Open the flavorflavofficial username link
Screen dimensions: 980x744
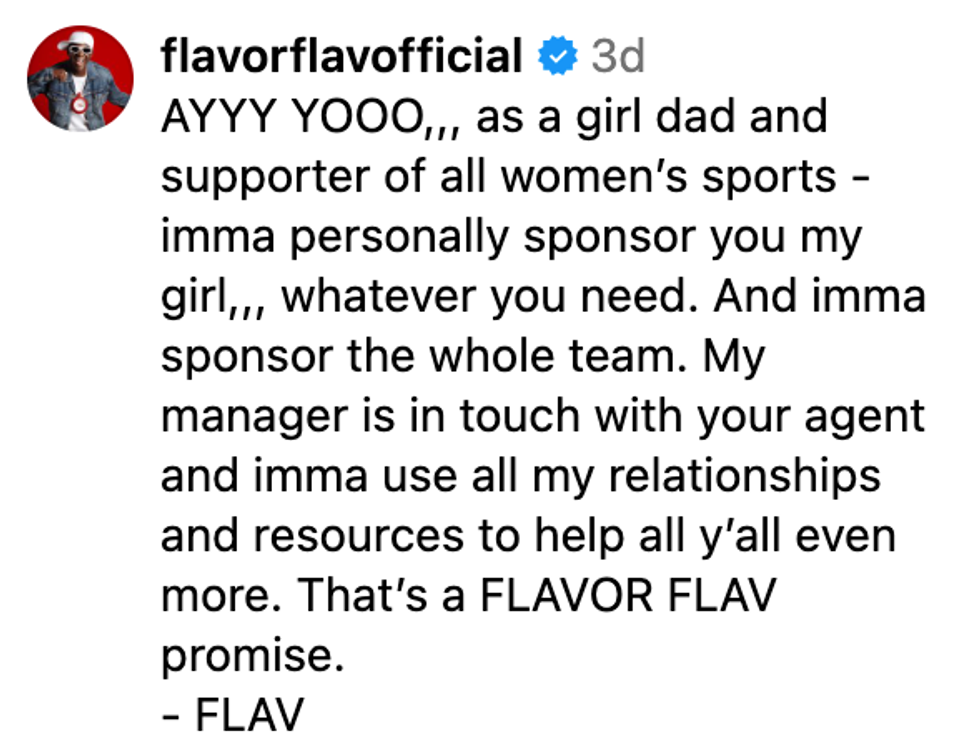click(341, 57)
